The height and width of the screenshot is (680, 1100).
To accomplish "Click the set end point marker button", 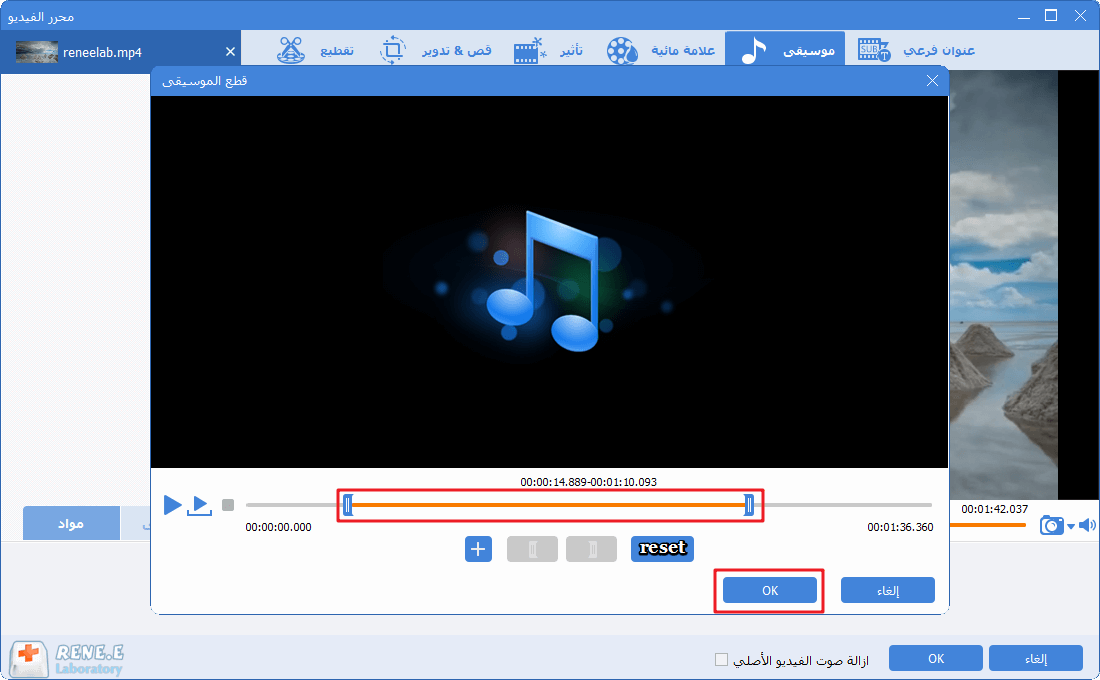I will tap(591, 549).
